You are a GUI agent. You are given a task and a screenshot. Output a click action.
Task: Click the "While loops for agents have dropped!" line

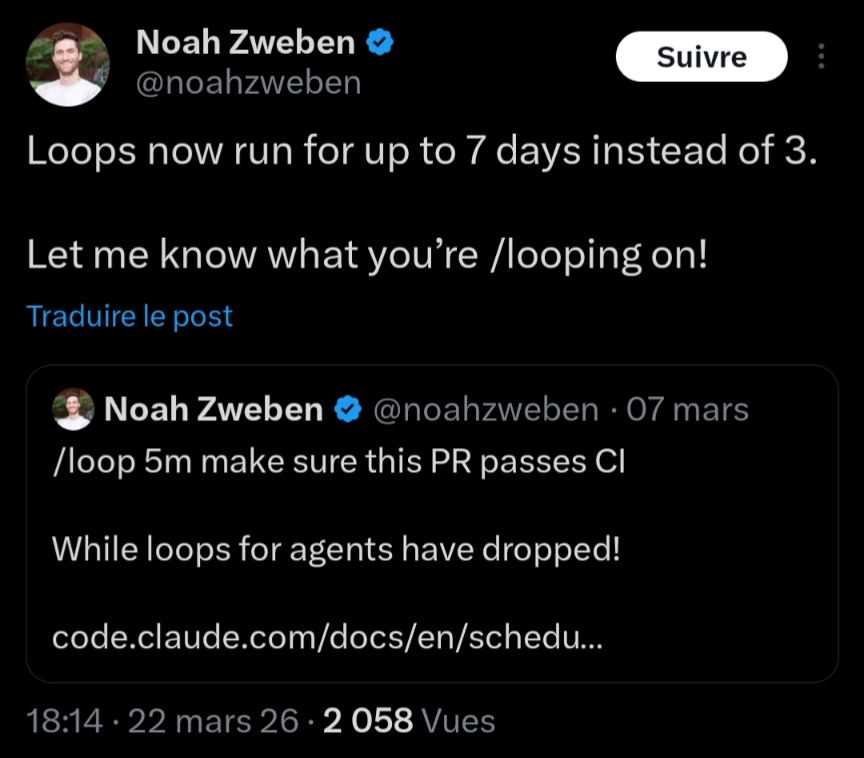336,548
